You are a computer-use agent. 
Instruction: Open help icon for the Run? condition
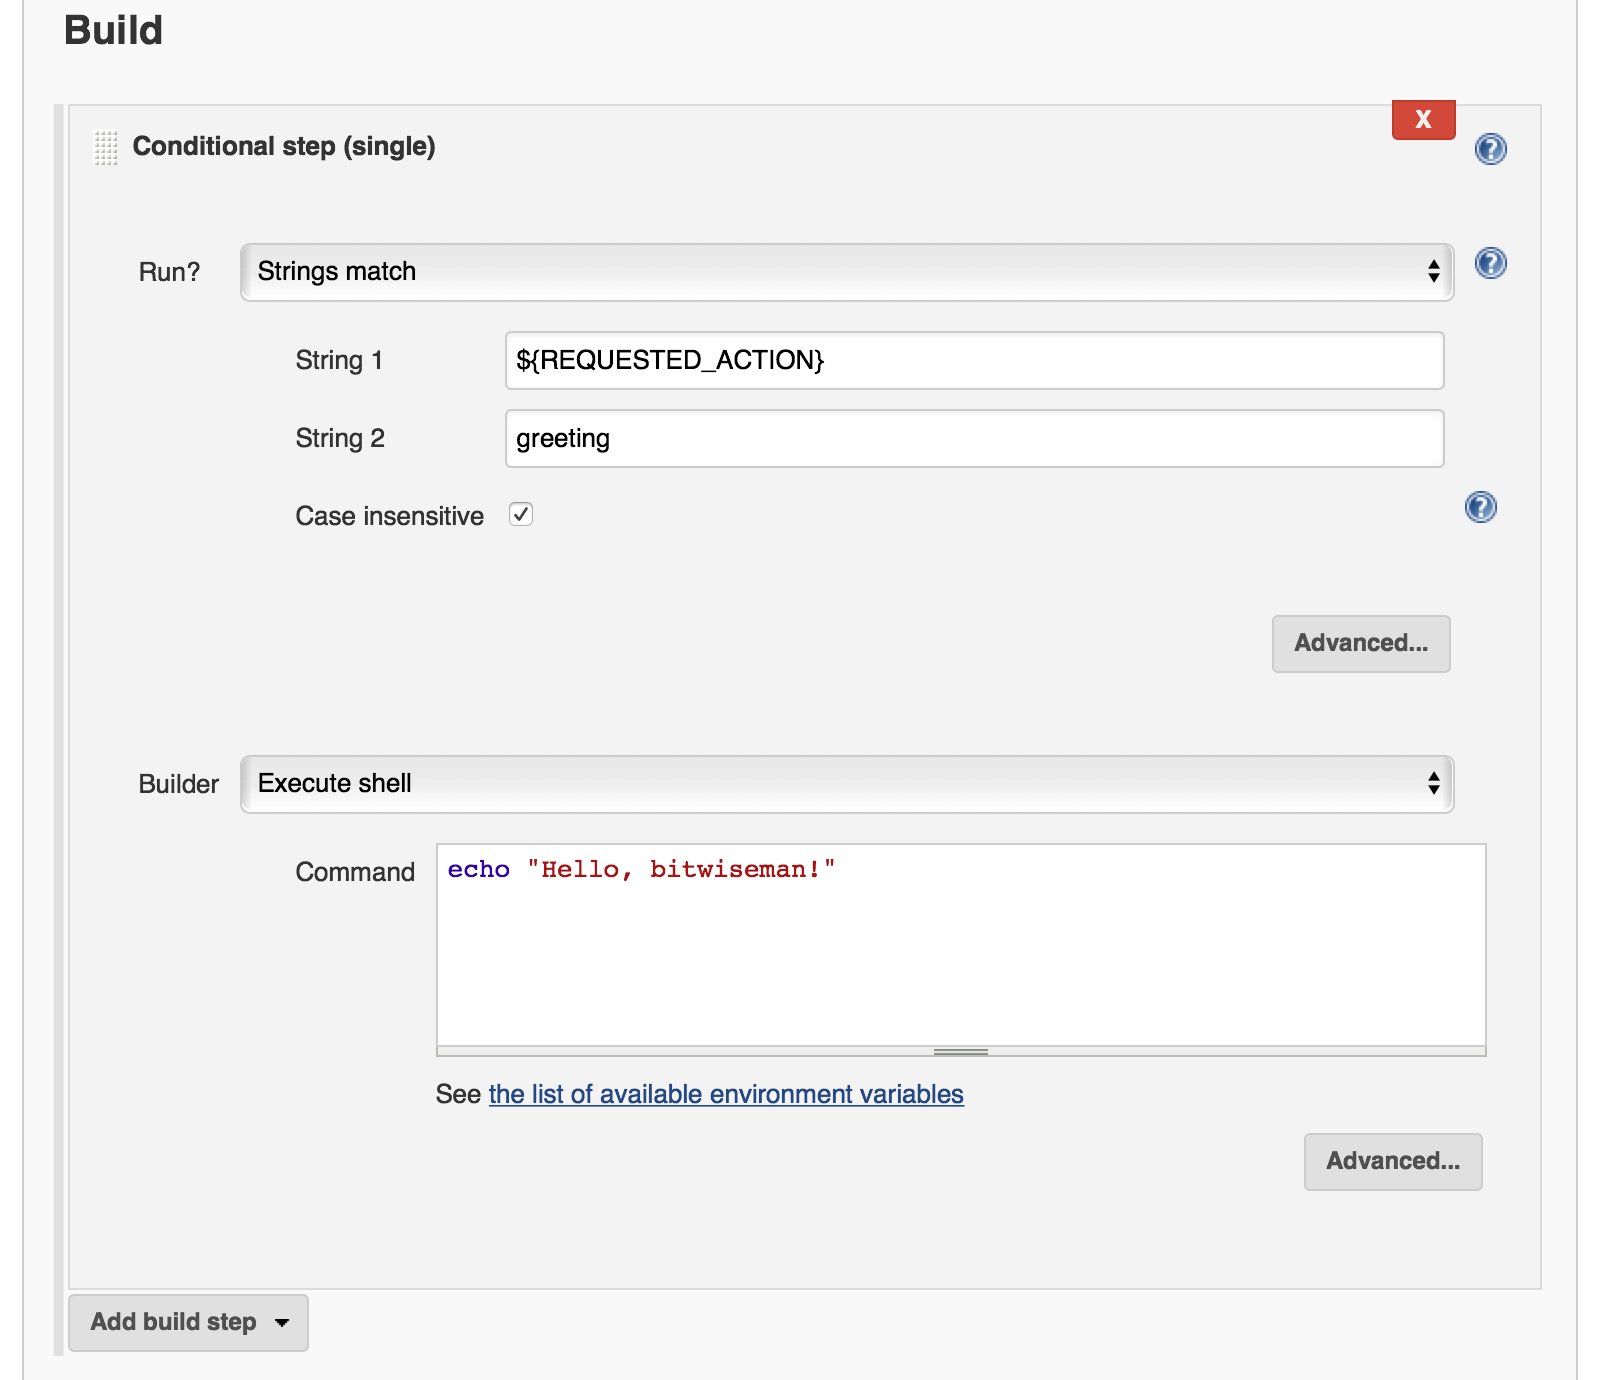click(1490, 264)
